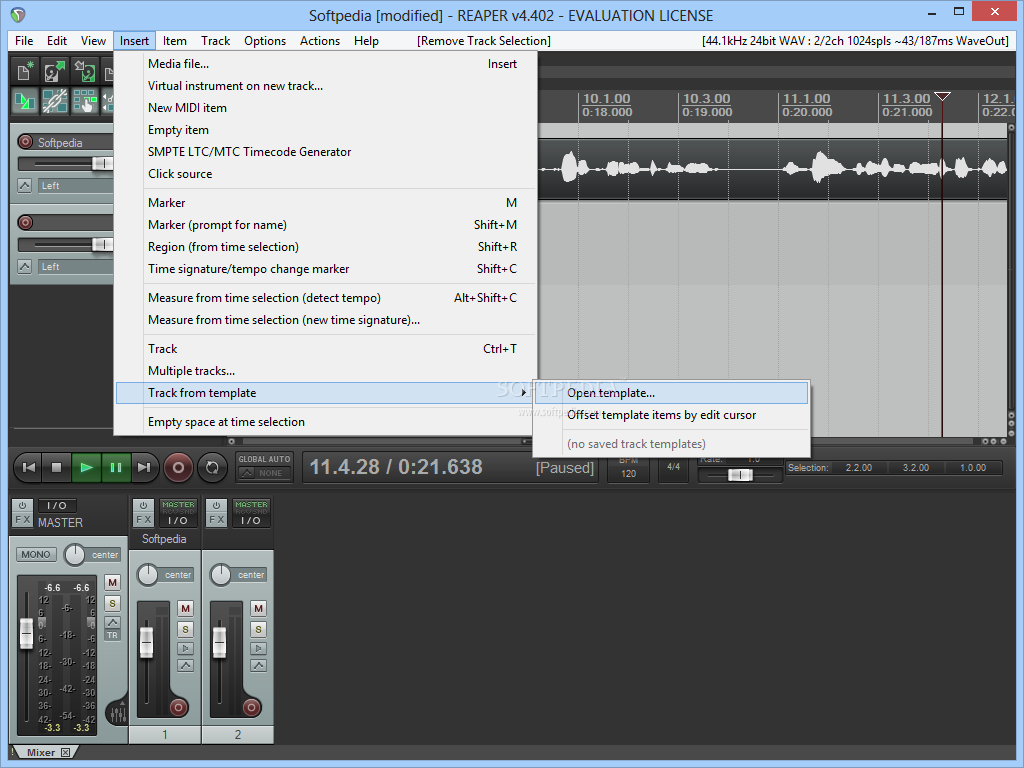Choose Media file... from Insert menu
Image resolution: width=1024 pixels, height=768 pixels.
325,64
